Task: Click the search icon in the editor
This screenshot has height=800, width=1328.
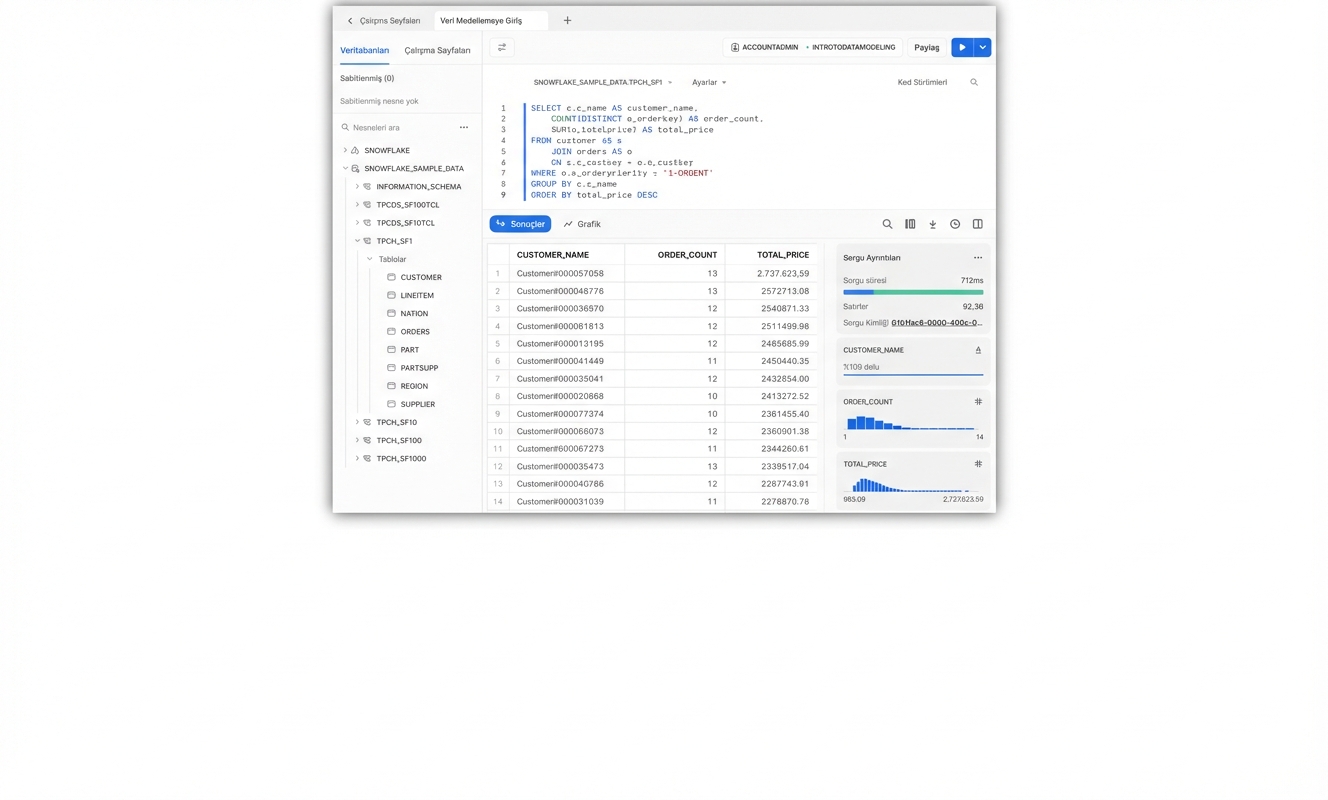Action: (973, 82)
